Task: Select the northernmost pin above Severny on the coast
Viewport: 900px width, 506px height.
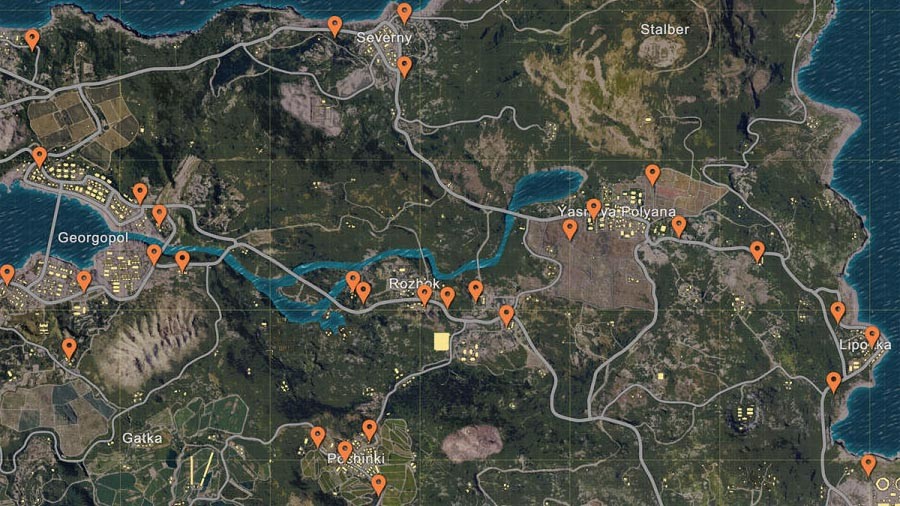Action: 405,13
